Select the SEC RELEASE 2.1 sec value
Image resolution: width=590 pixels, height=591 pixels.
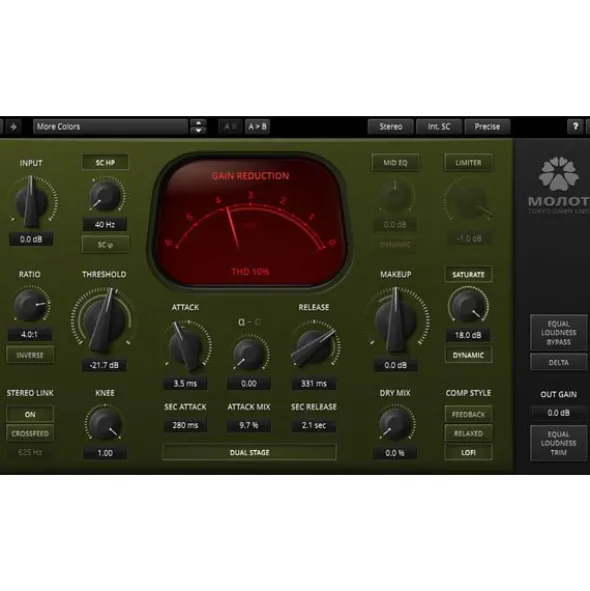(x=314, y=425)
